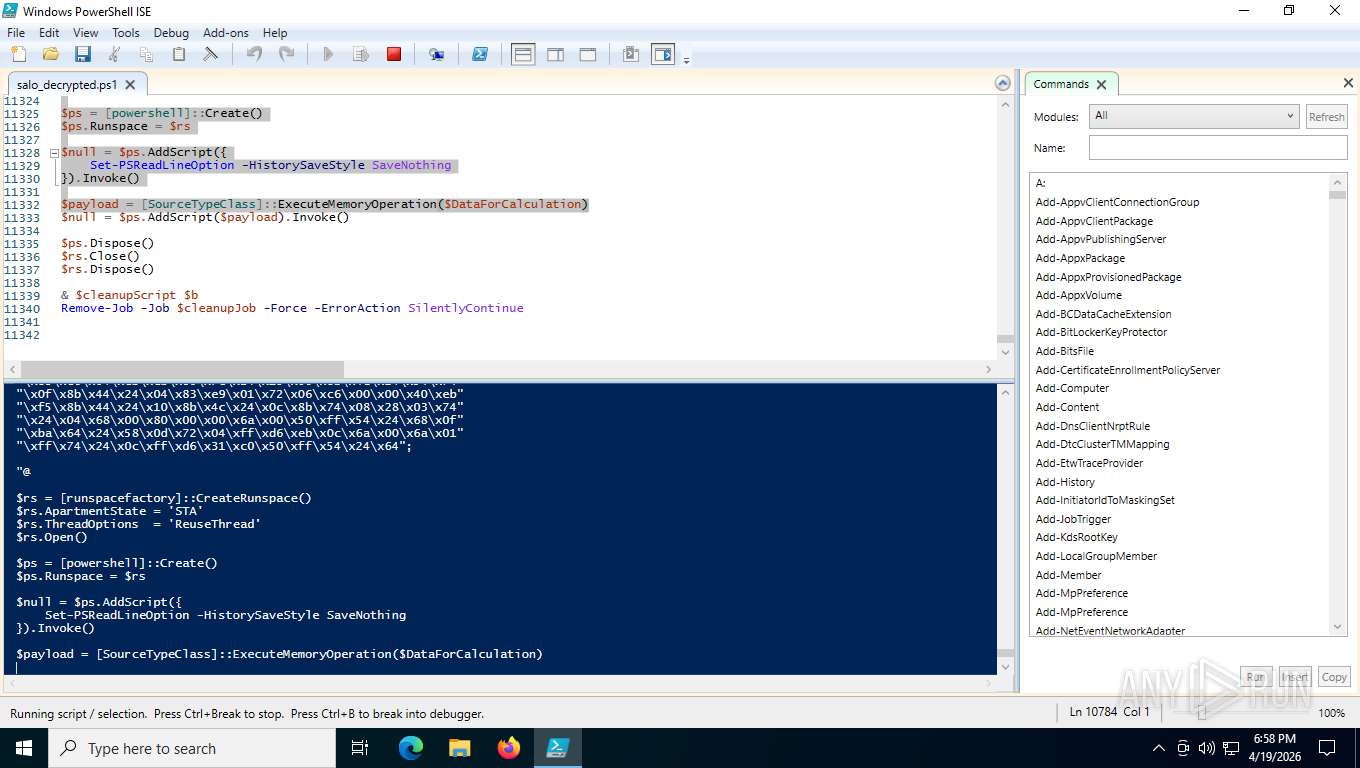Run selection toolbar icon
The height and width of the screenshot is (768, 1360).
click(361, 54)
